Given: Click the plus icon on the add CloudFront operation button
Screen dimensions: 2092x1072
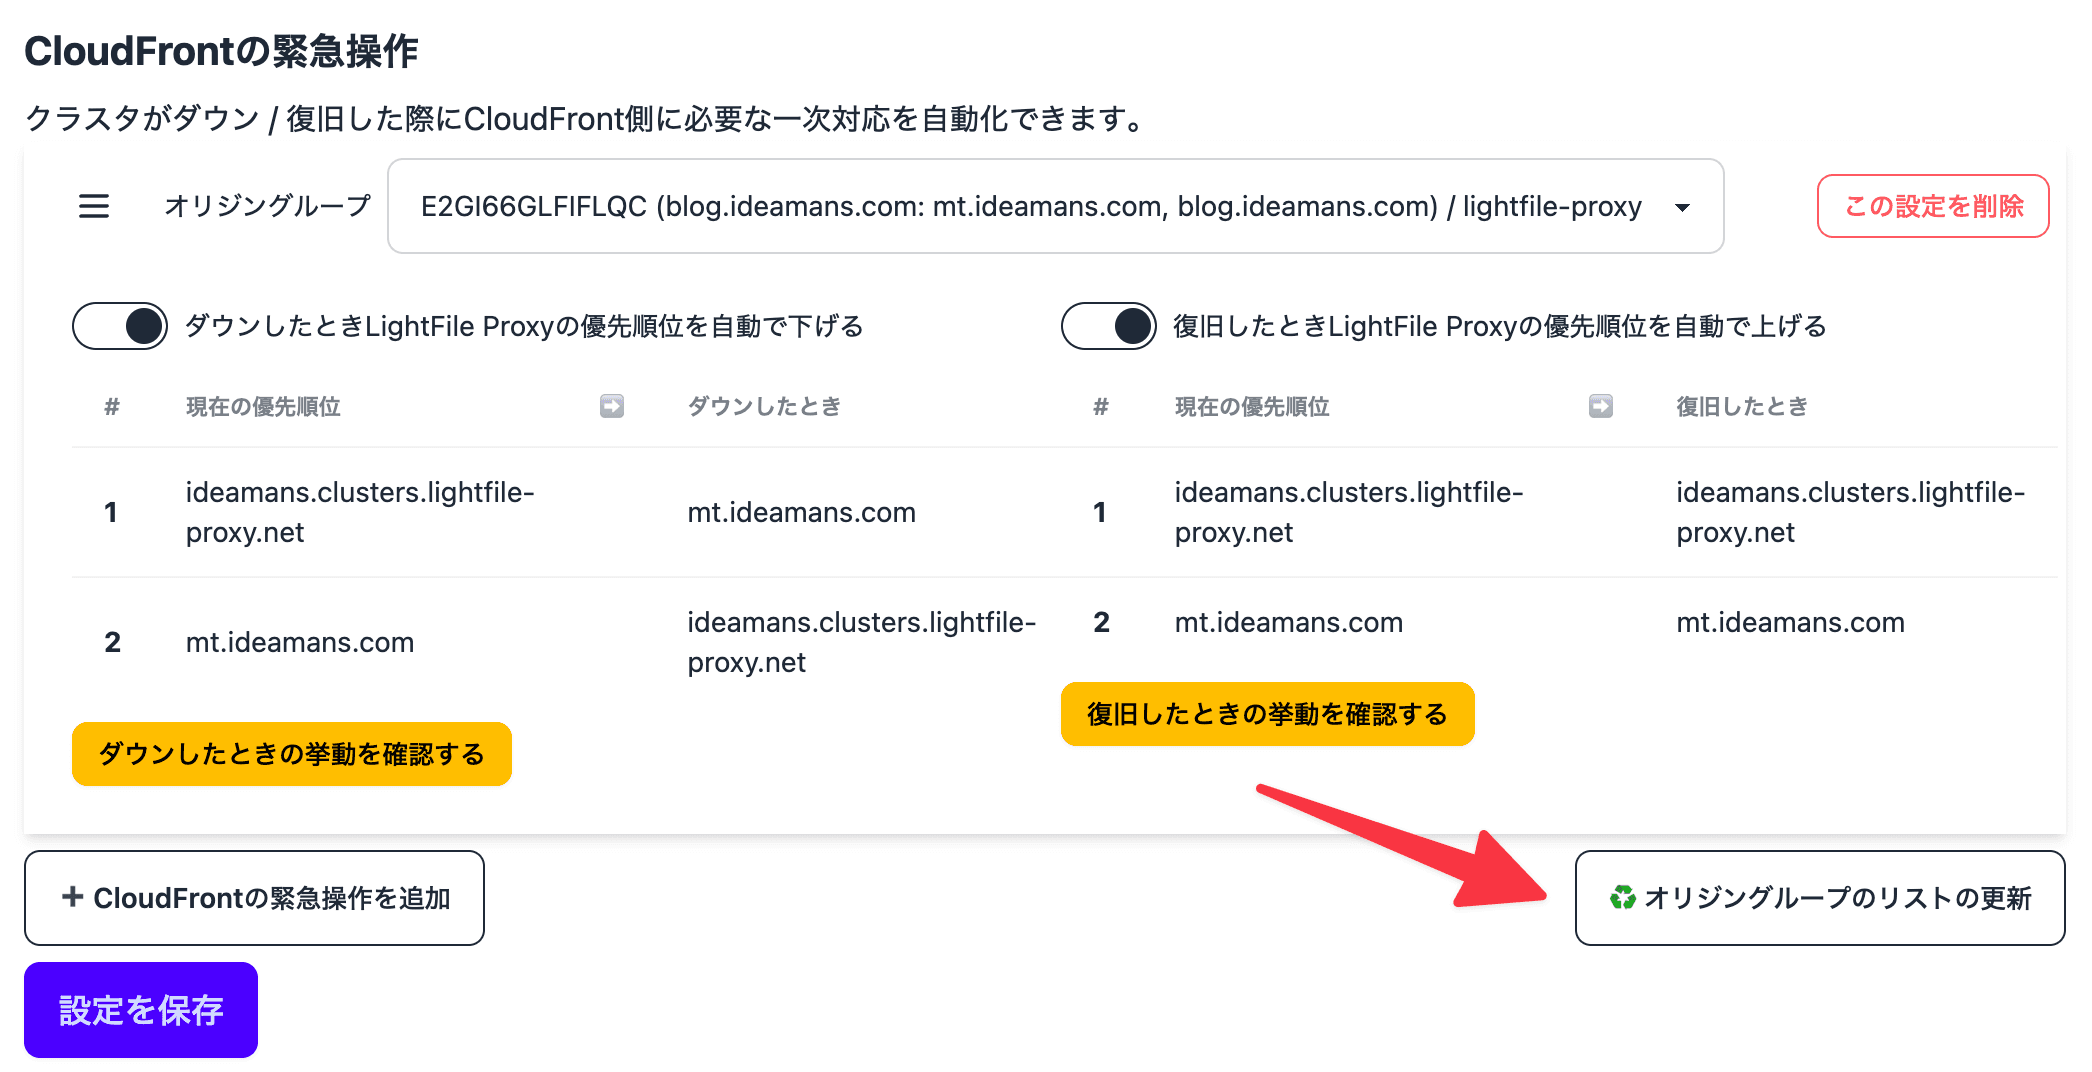Looking at the screenshot, I should [72, 897].
